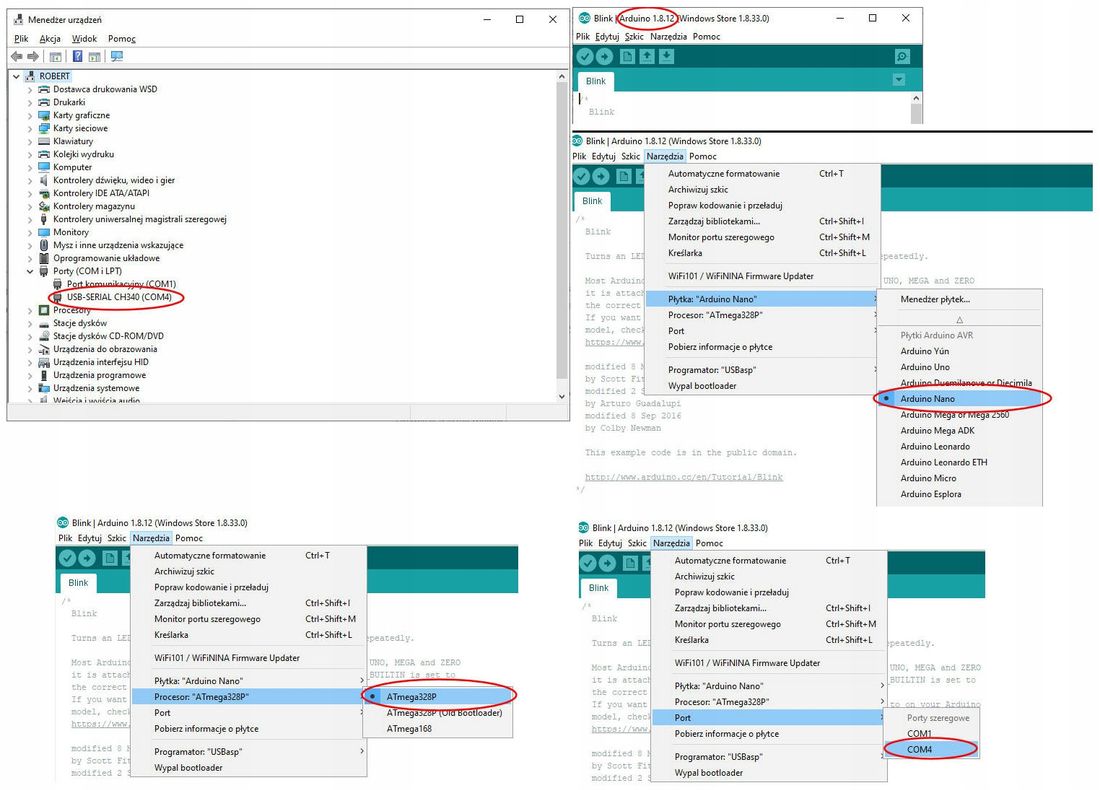The height and width of the screenshot is (790, 1100).
Task: Collapse the Porty (COM i LPT) node
Action: click(x=29, y=271)
